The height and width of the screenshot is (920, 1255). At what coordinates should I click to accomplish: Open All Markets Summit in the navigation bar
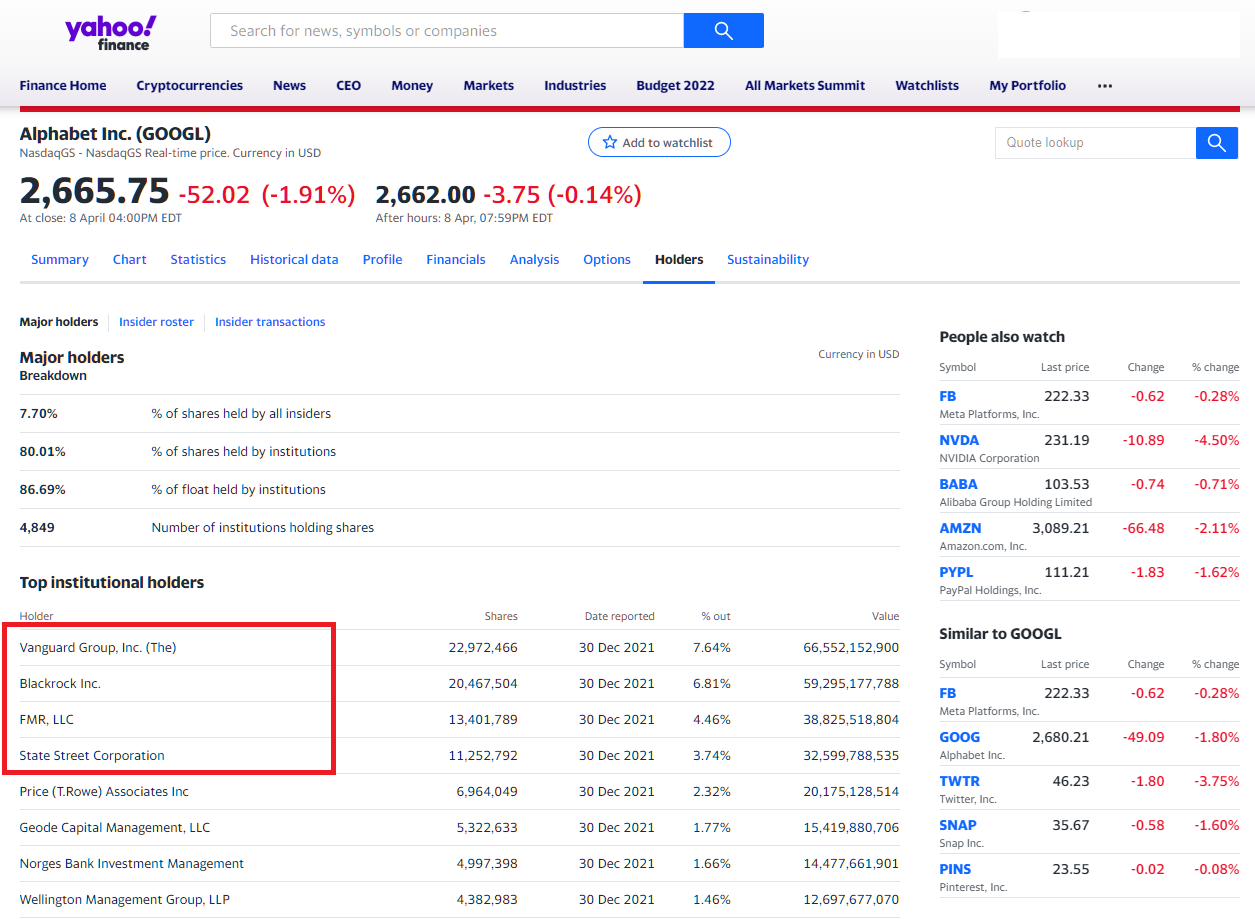(x=805, y=86)
